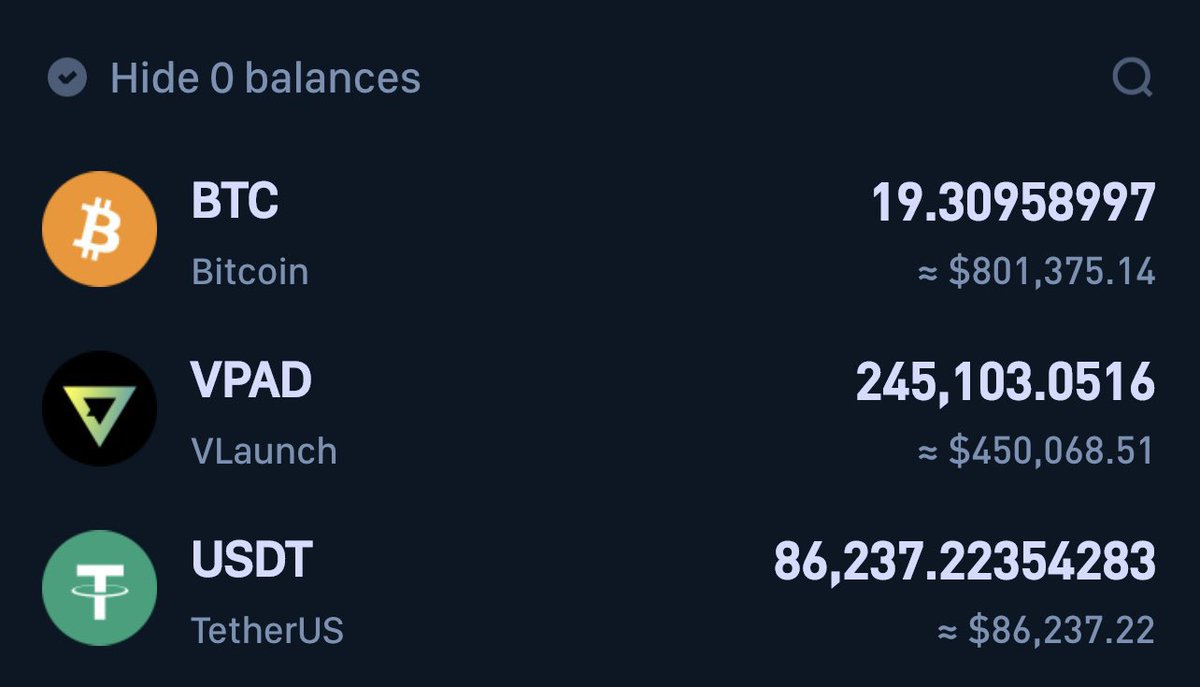The image size is (1200, 687).
Task: Select the VPAD ticker label
Action: point(252,381)
